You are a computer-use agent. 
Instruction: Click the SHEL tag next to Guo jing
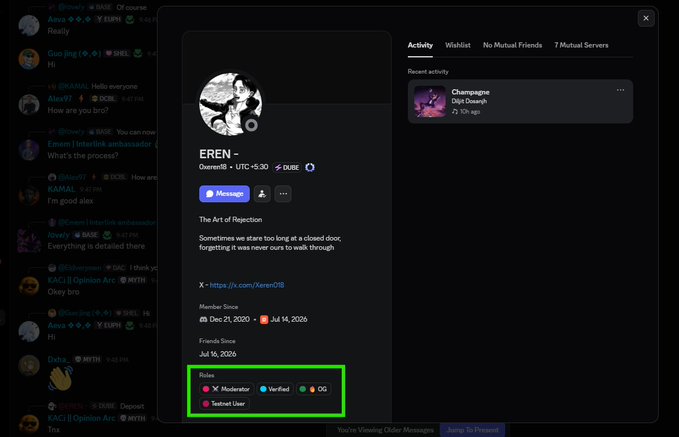click(x=117, y=53)
